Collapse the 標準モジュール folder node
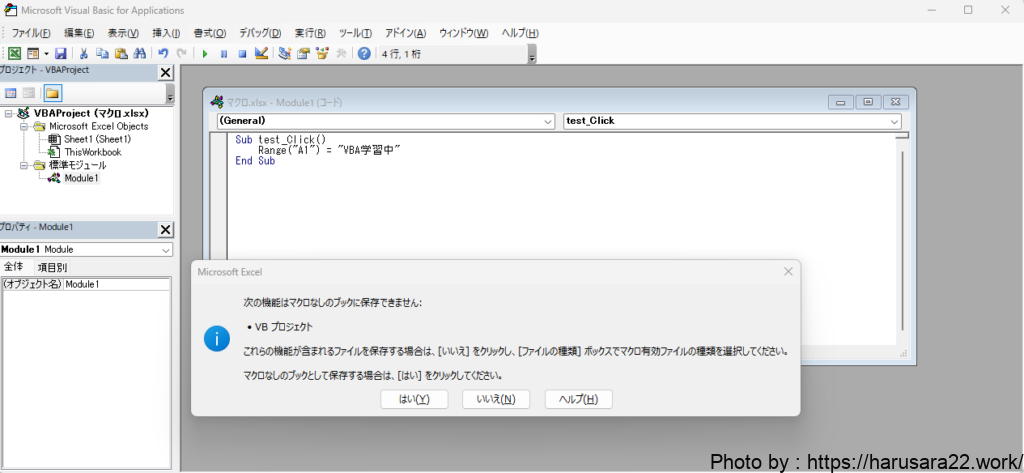This screenshot has width=1024, height=473. 24,165
